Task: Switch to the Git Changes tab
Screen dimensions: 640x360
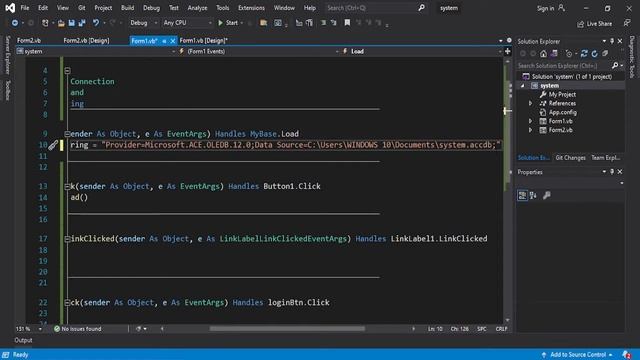Action: tap(570, 158)
